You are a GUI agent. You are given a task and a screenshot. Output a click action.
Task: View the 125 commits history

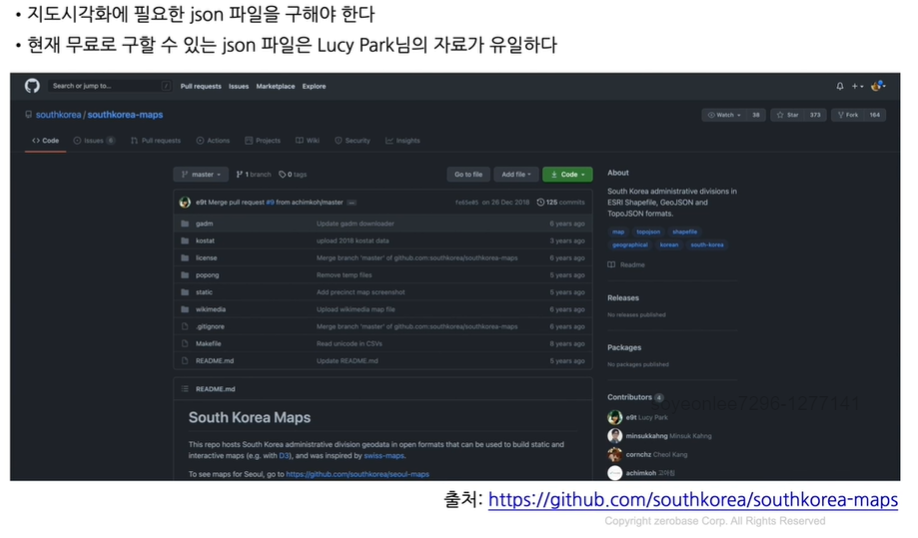coord(561,203)
